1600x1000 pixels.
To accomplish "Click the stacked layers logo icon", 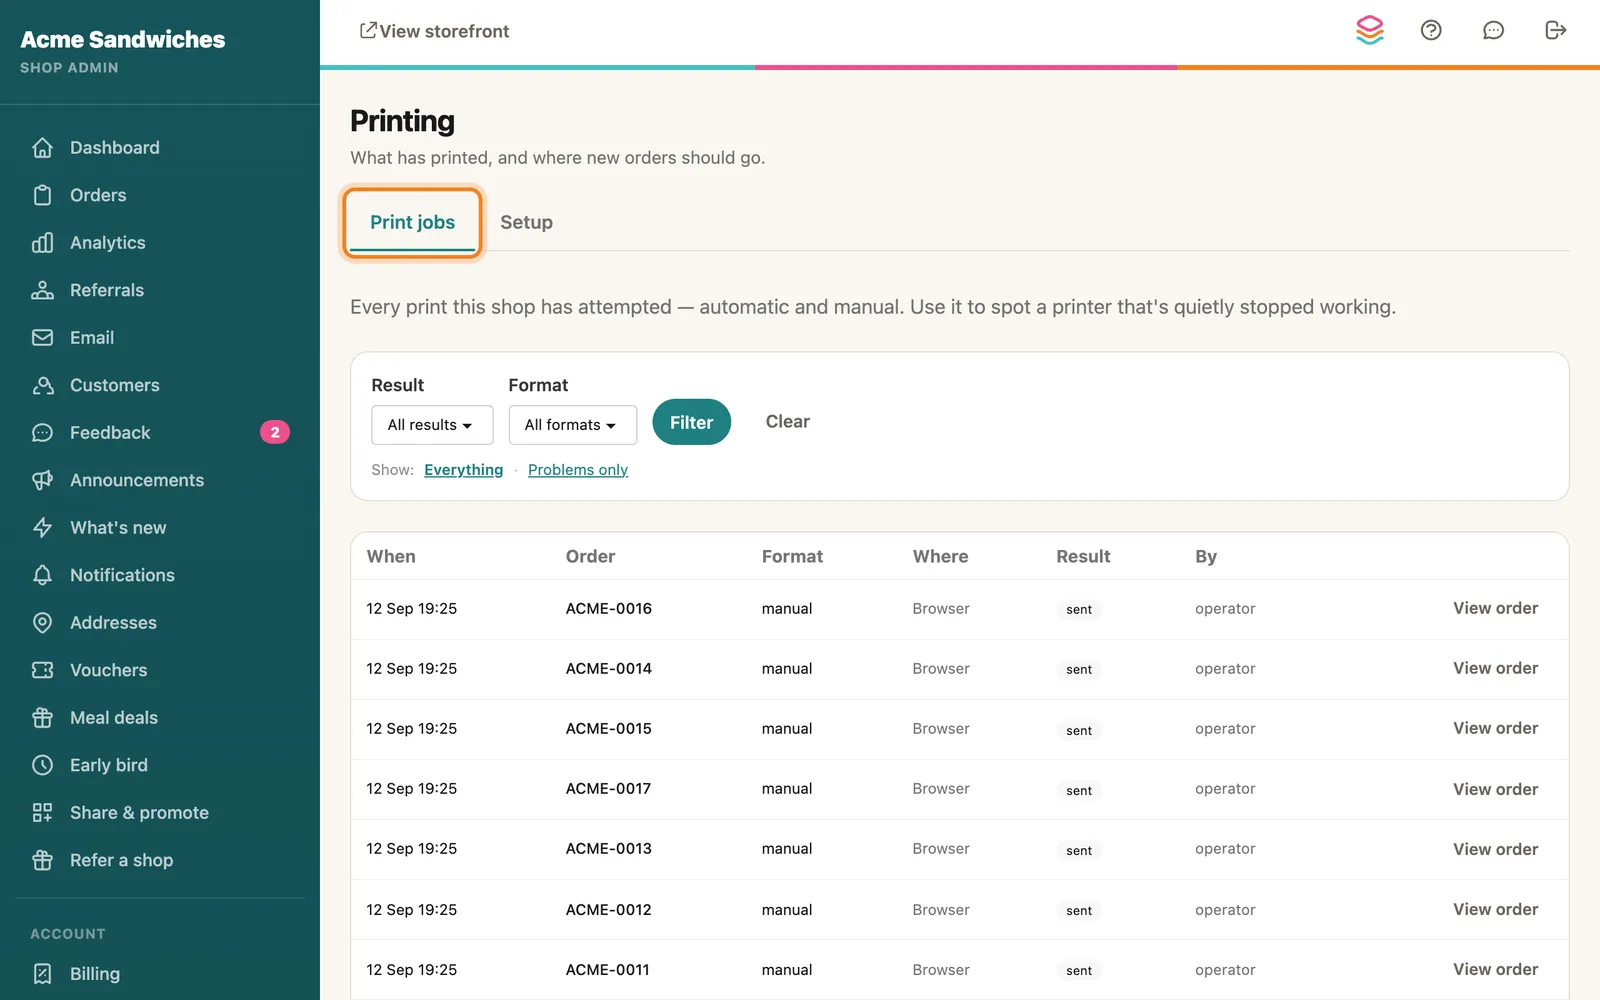I will click(x=1370, y=30).
